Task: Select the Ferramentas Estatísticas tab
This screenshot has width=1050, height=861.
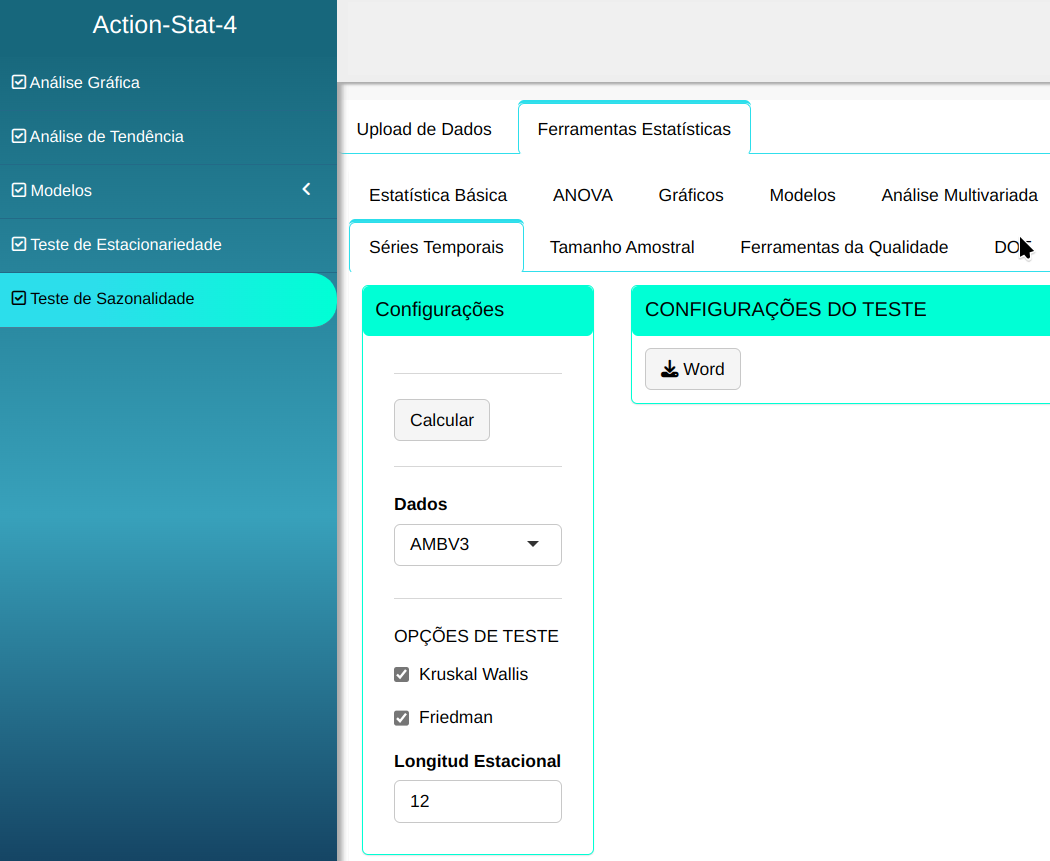Action: pos(634,129)
